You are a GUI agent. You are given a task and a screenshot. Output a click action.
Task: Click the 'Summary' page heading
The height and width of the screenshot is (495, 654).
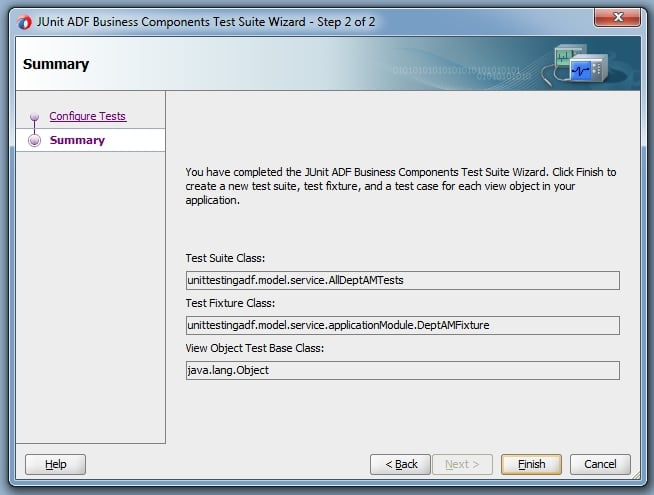(56, 64)
